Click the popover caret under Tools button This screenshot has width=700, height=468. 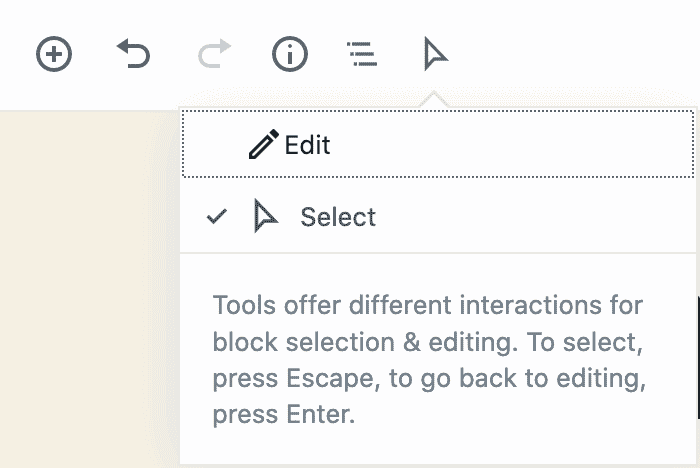pyautogui.click(x=434, y=99)
